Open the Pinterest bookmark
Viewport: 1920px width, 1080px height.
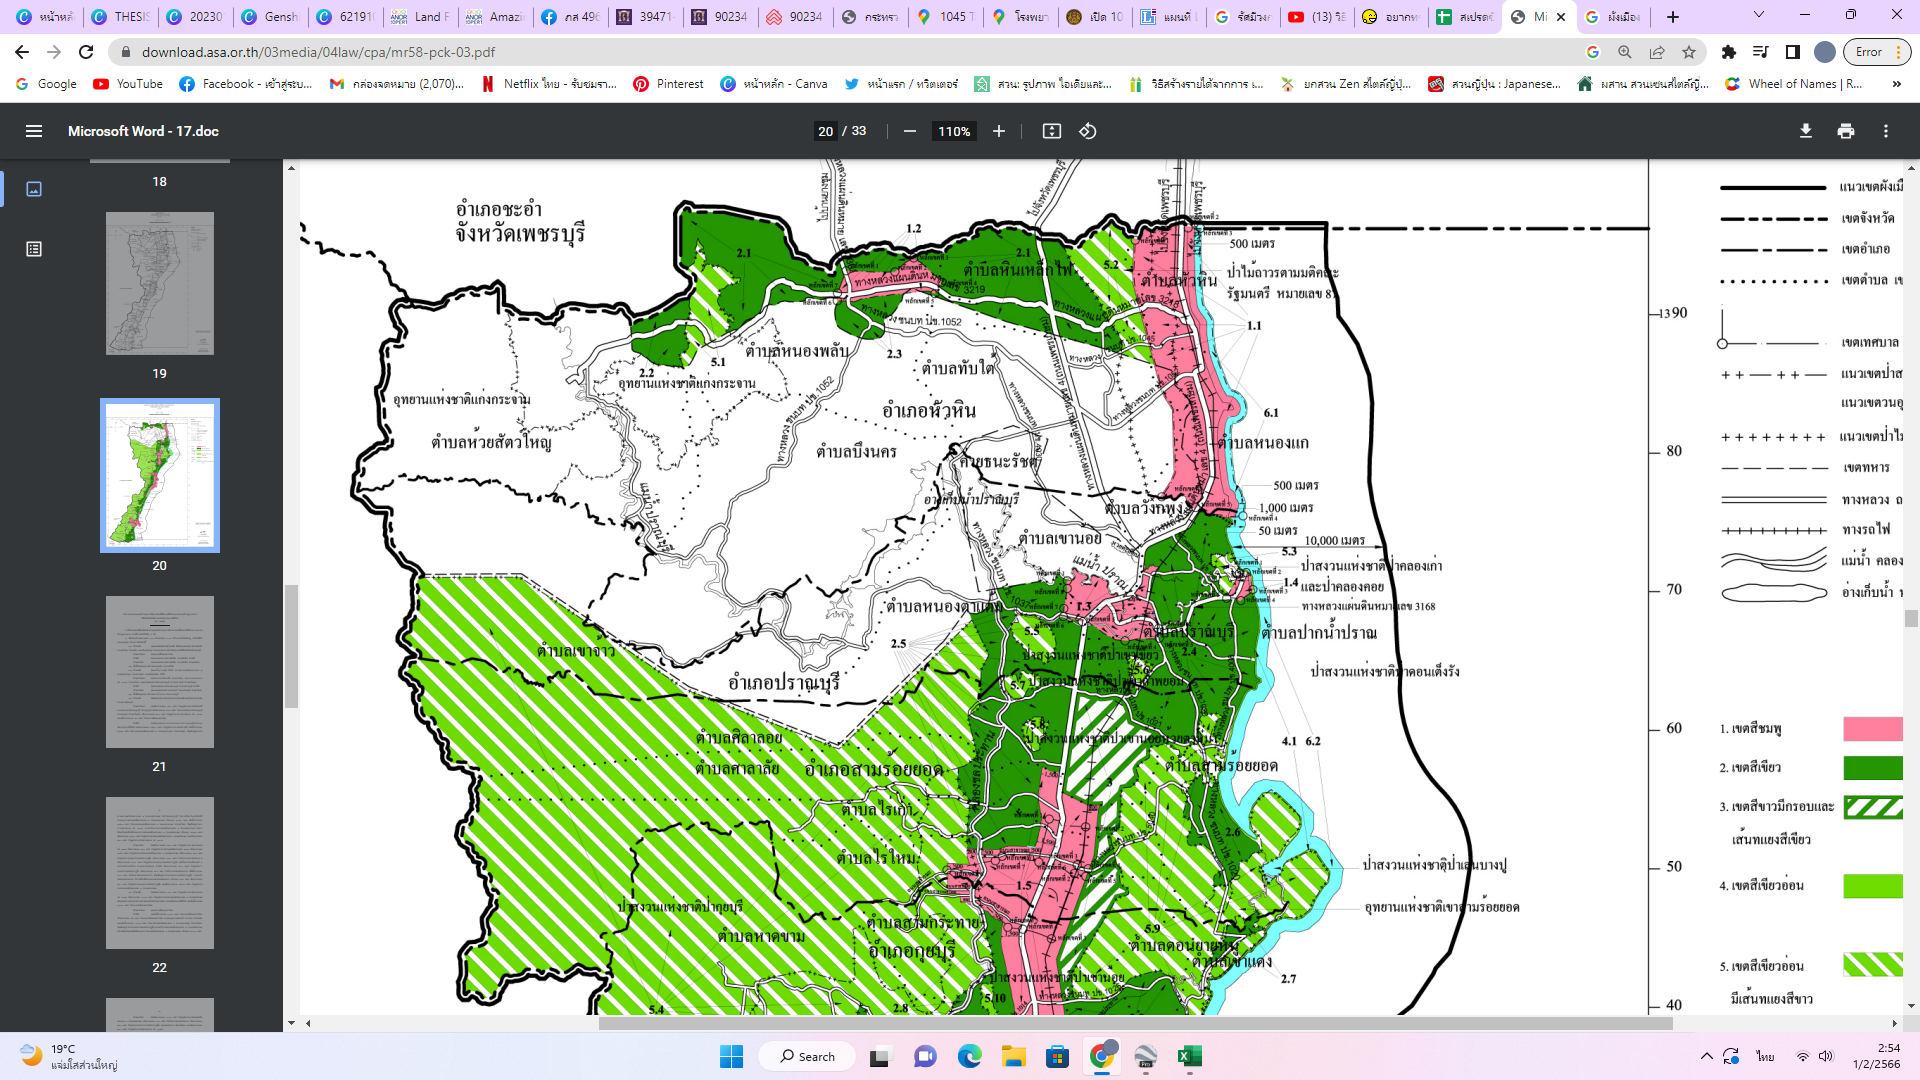668,84
